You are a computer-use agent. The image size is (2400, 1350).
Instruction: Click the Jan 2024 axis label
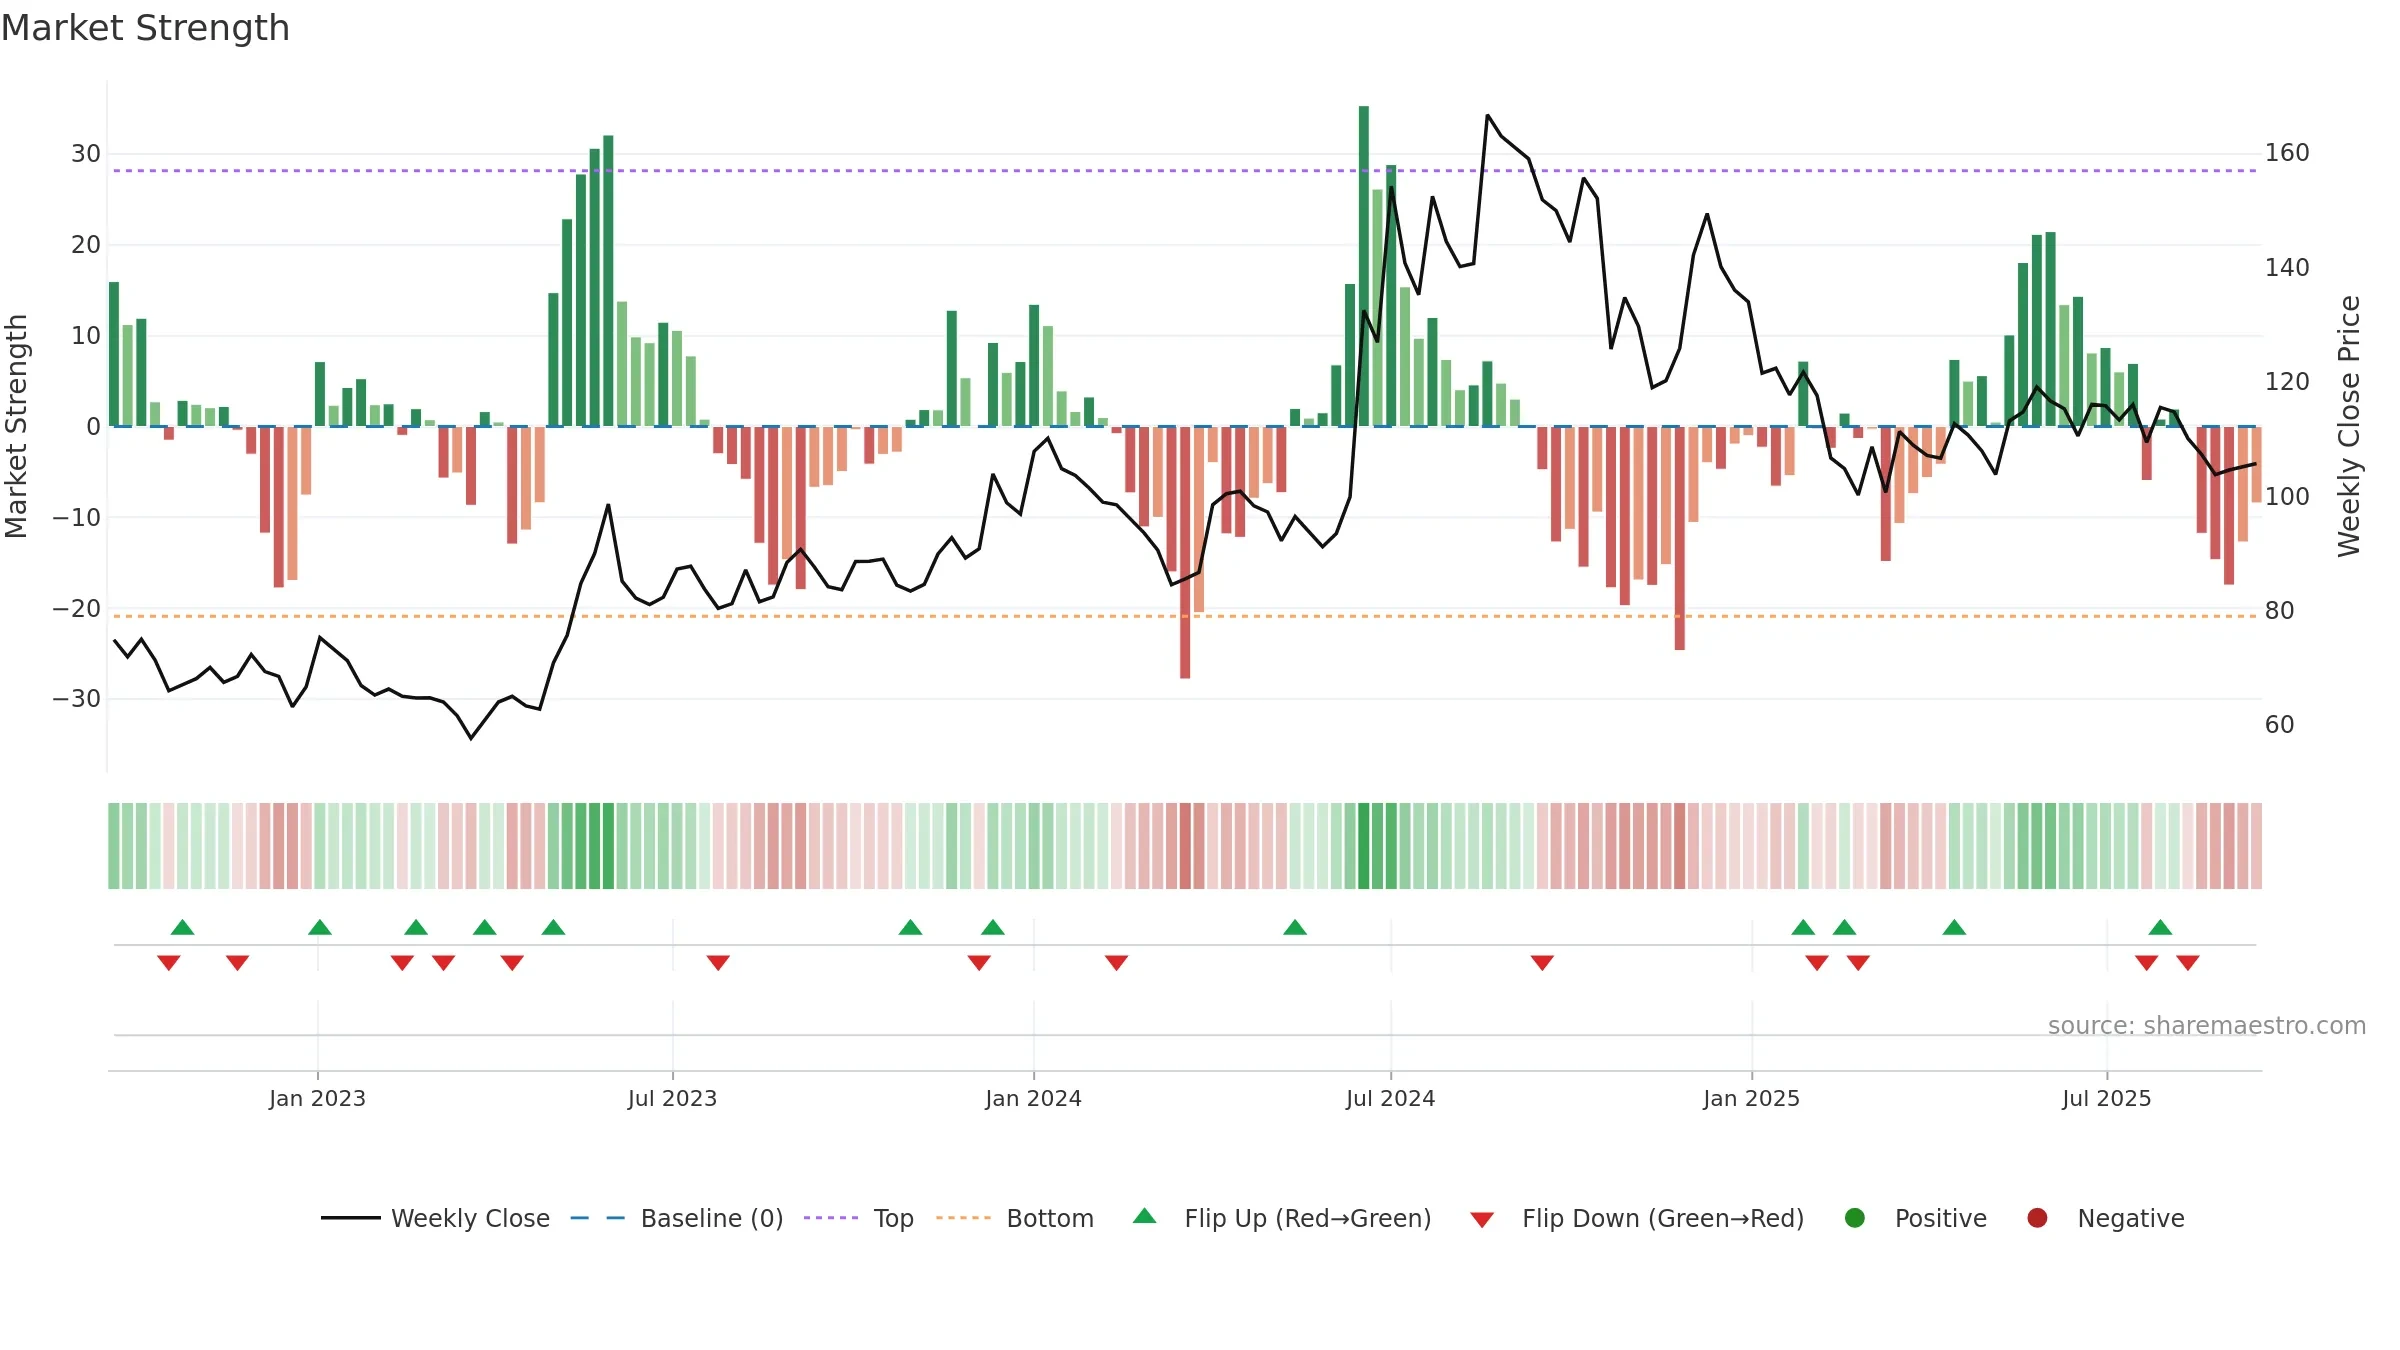(1033, 1098)
